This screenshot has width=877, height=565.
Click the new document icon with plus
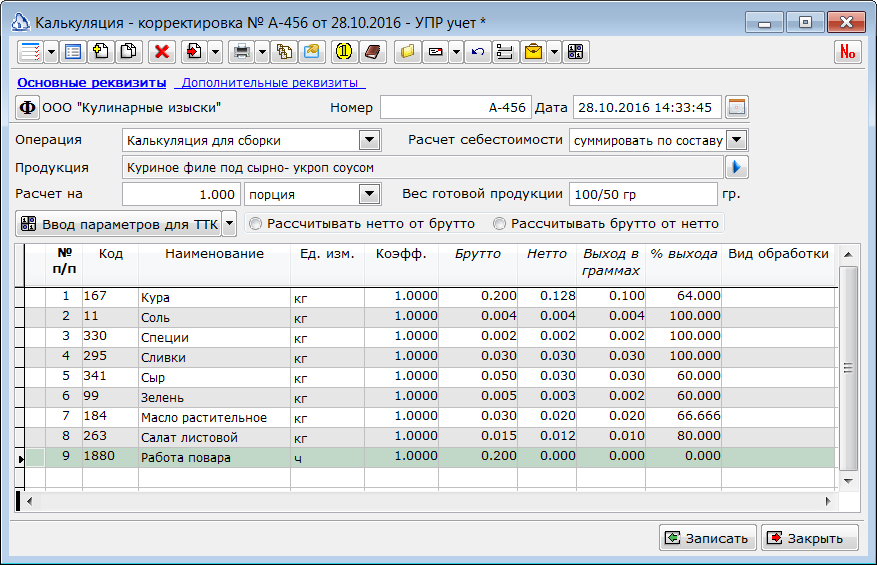101,52
